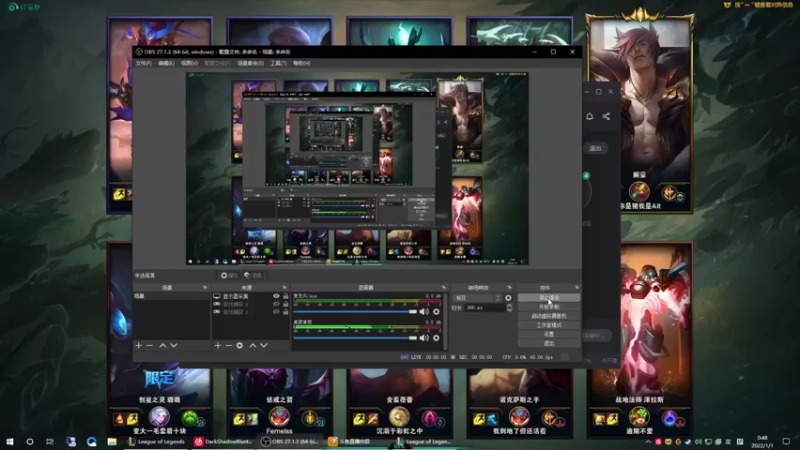
Task: Click transition duration 300 ms field
Action: [484, 308]
